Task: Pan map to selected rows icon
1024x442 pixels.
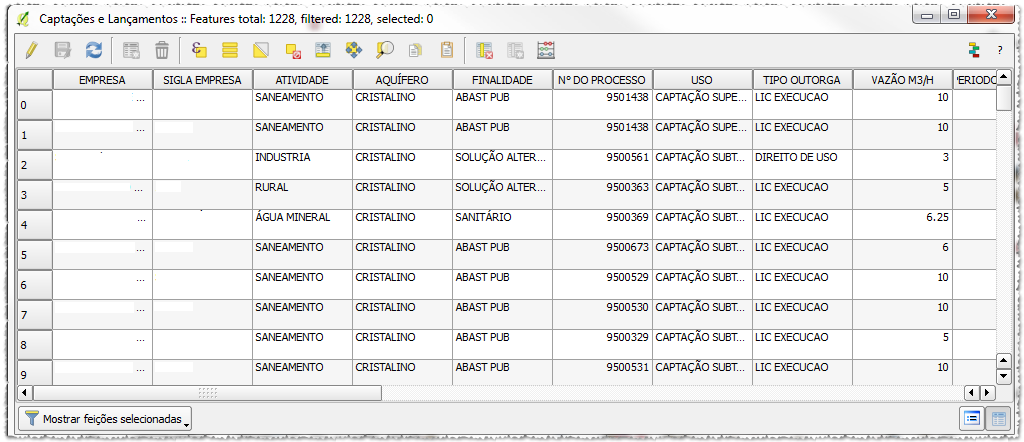Action: click(354, 49)
